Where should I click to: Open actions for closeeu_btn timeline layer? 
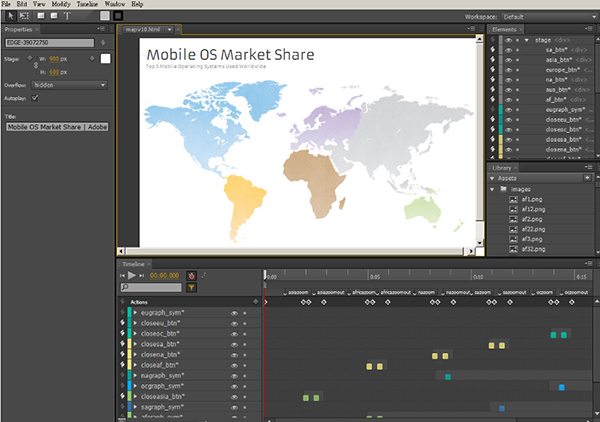tap(122, 323)
